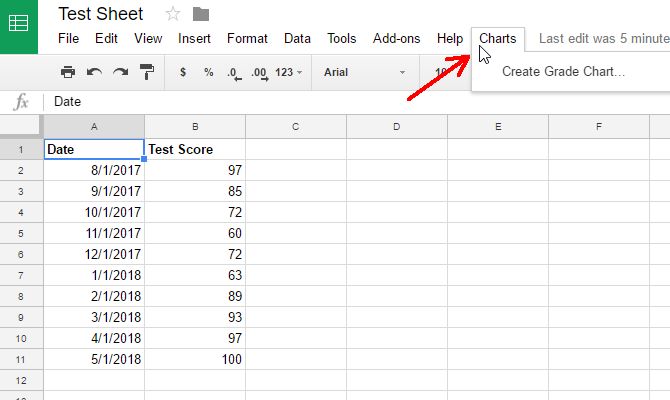Click cell with date 3/1/2018
Screen dimensions: 670x400
[94, 317]
